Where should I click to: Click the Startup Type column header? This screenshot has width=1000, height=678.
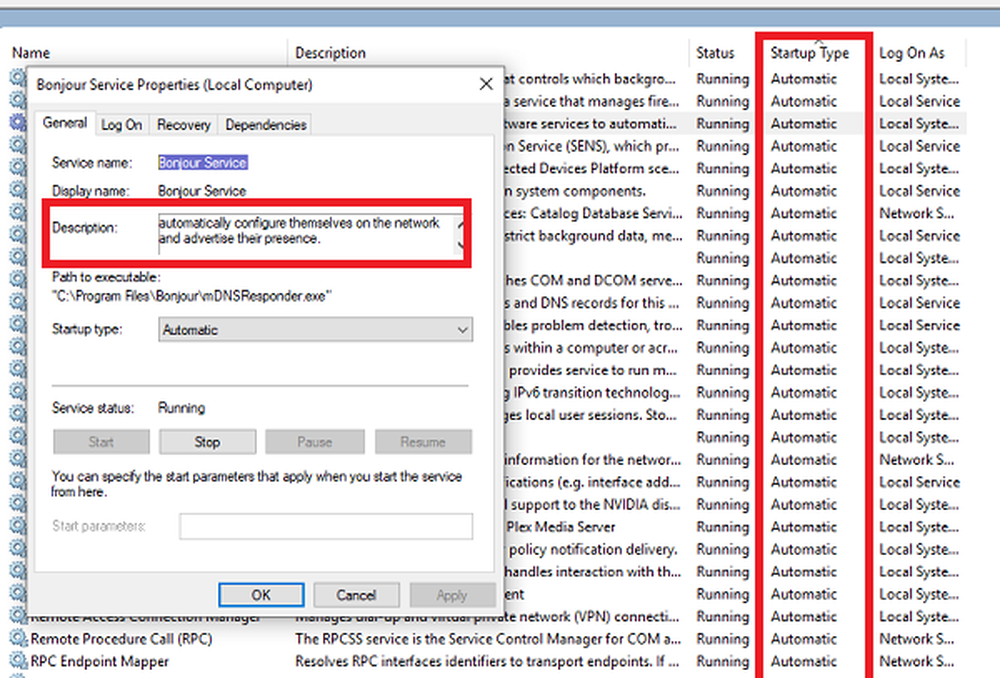tap(809, 53)
